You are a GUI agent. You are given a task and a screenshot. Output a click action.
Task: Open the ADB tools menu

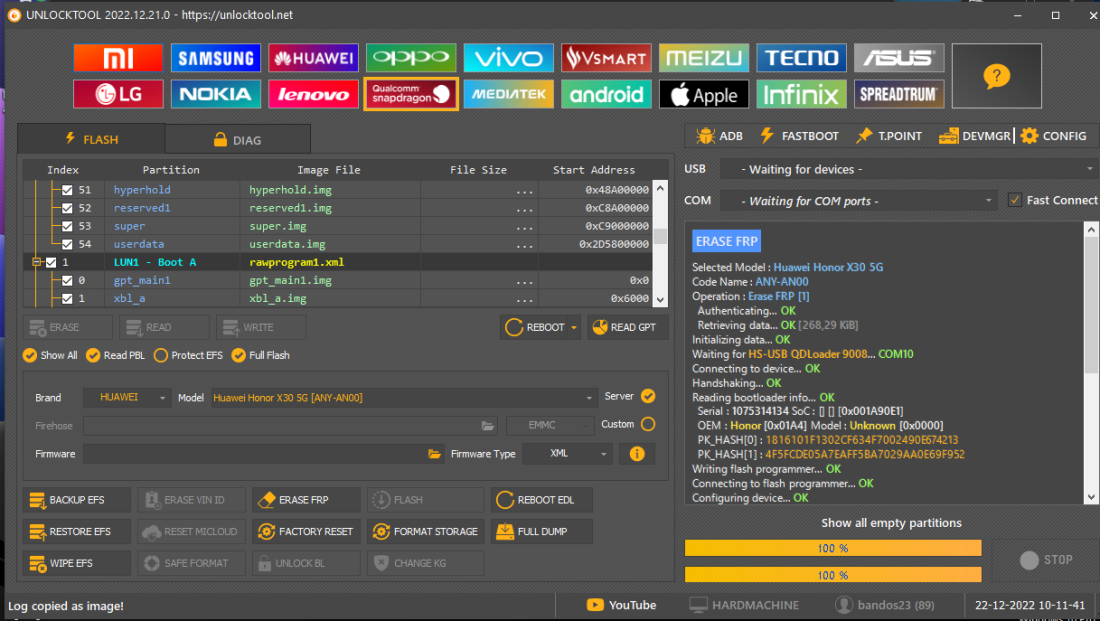(719, 136)
